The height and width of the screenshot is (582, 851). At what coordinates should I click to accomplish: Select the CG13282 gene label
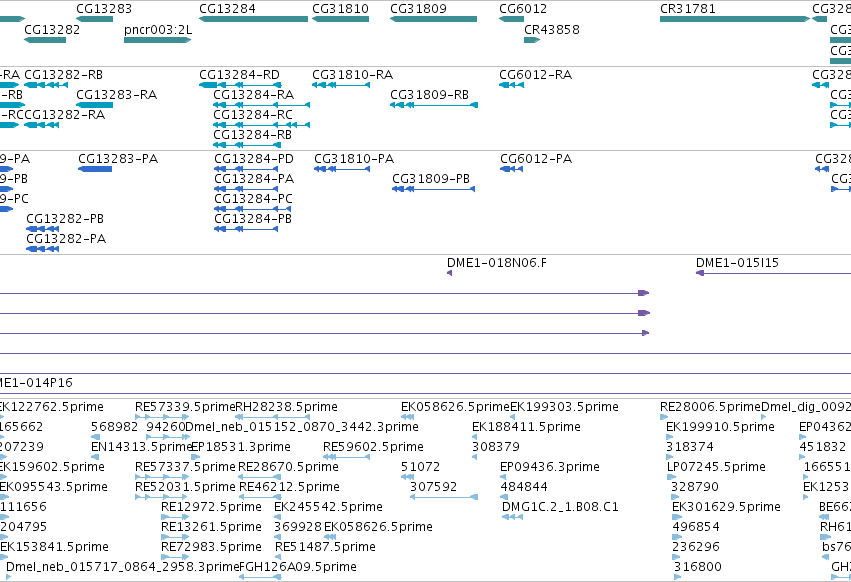[52, 29]
